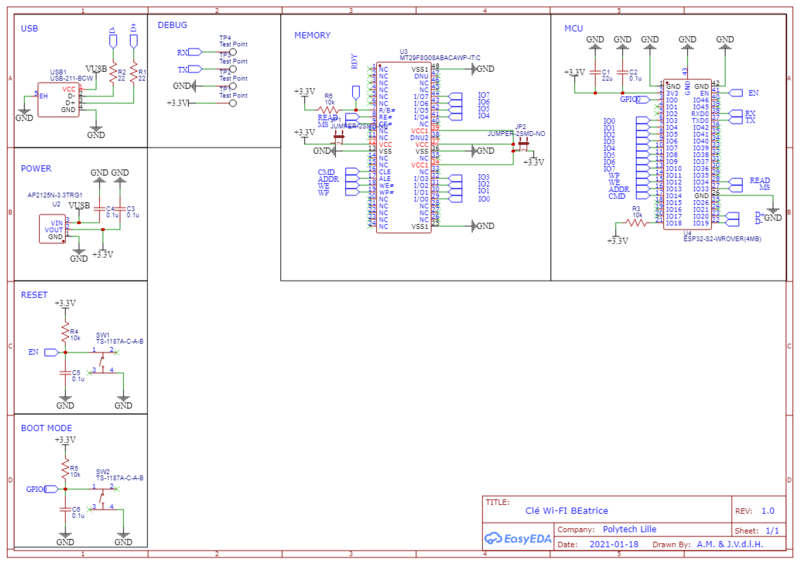The image size is (800, 565).
Task: Select the R3 10k resistor near the MCU
Action: 636,223
